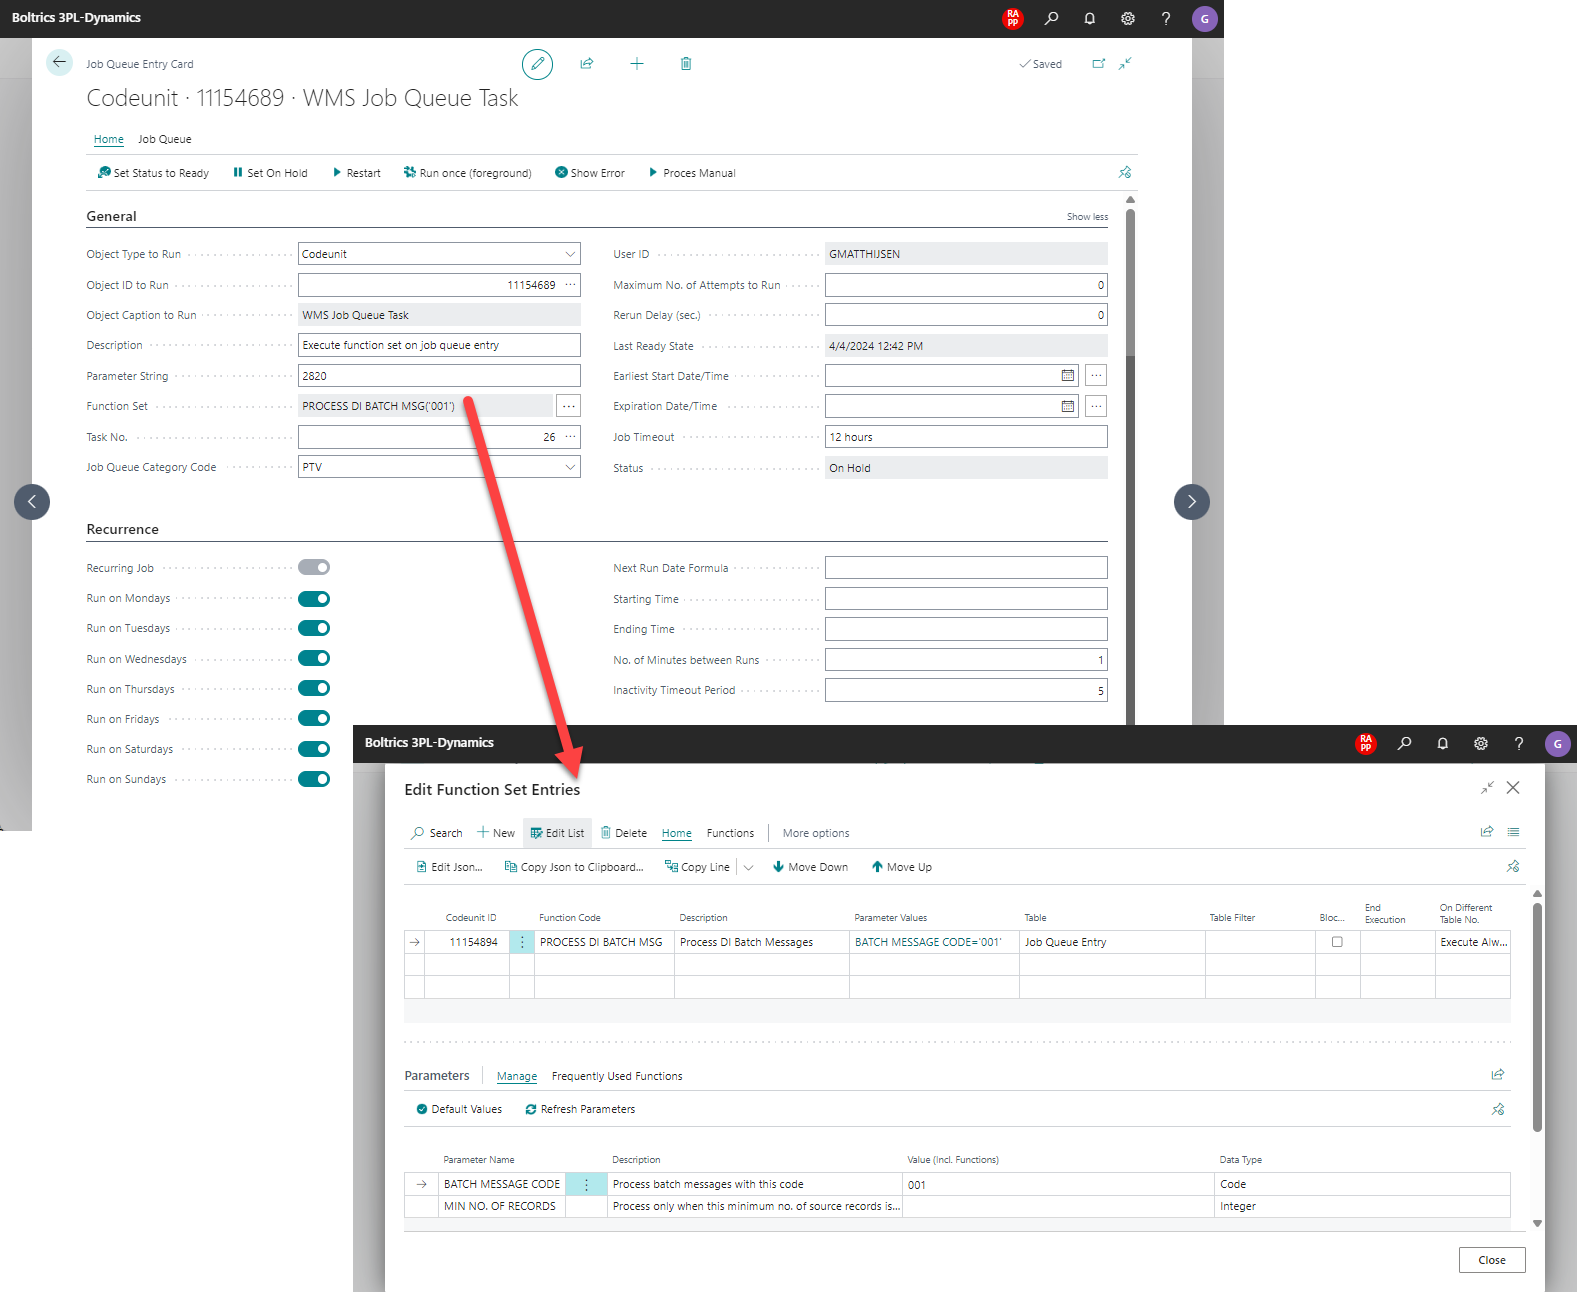The image size is (1577, 1292).
Task: Open Expiration Date/Time assist-edit dots
Action: click(x=1096, y=406)
